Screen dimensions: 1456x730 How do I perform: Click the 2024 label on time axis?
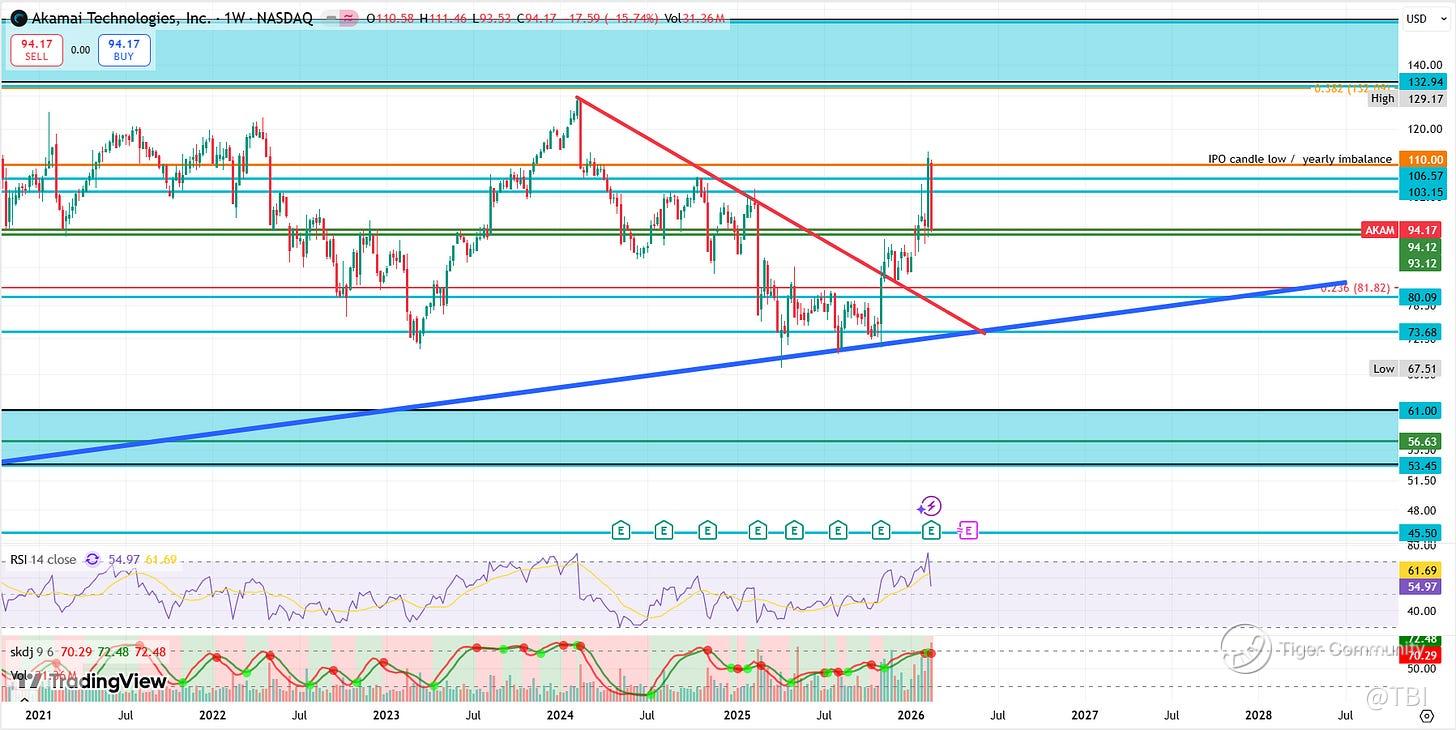click(x=560, y=716)
